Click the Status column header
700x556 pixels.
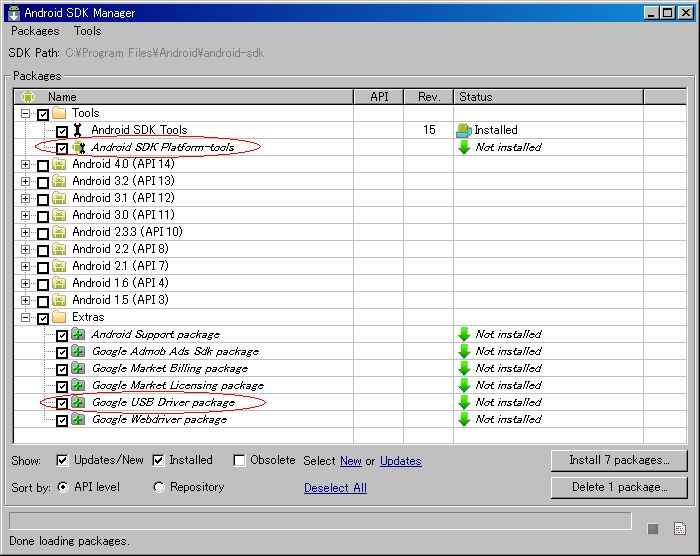549,97
